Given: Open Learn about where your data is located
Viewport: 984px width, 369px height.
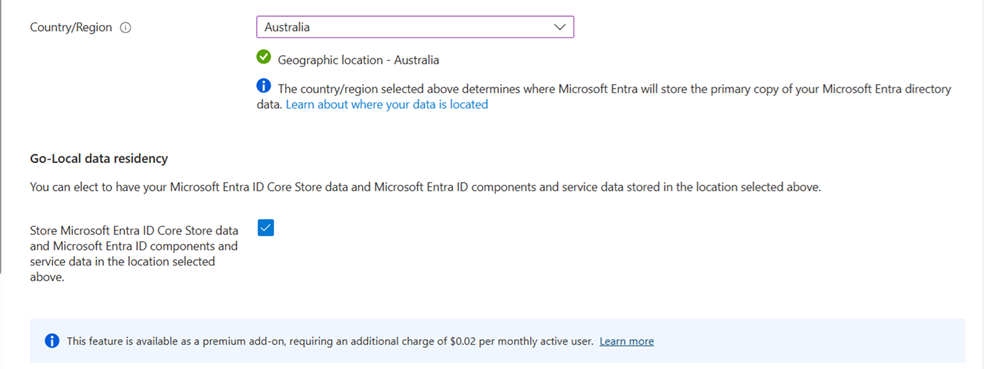Looking at the screenshot, I should [387, 105].
